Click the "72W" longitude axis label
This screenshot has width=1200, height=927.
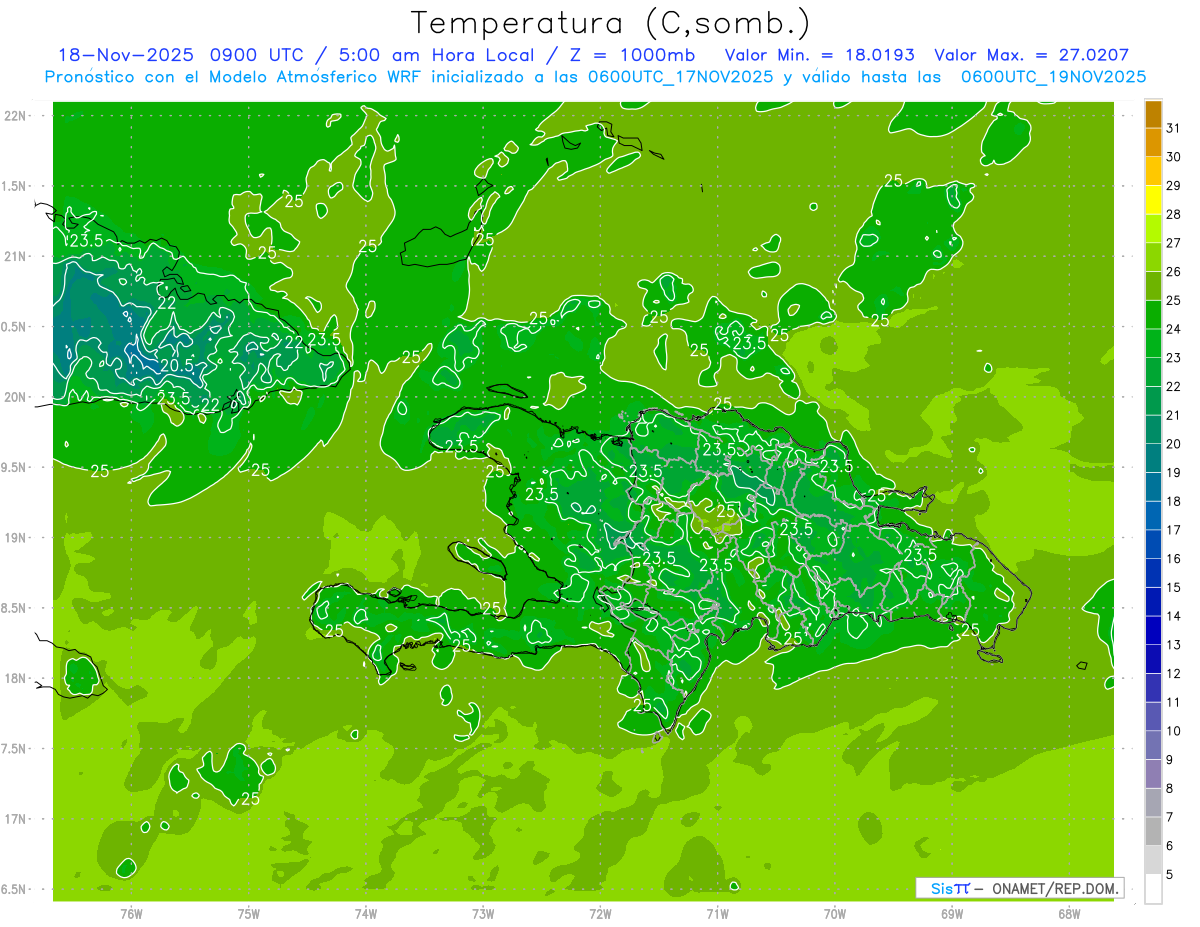(600, 914)
